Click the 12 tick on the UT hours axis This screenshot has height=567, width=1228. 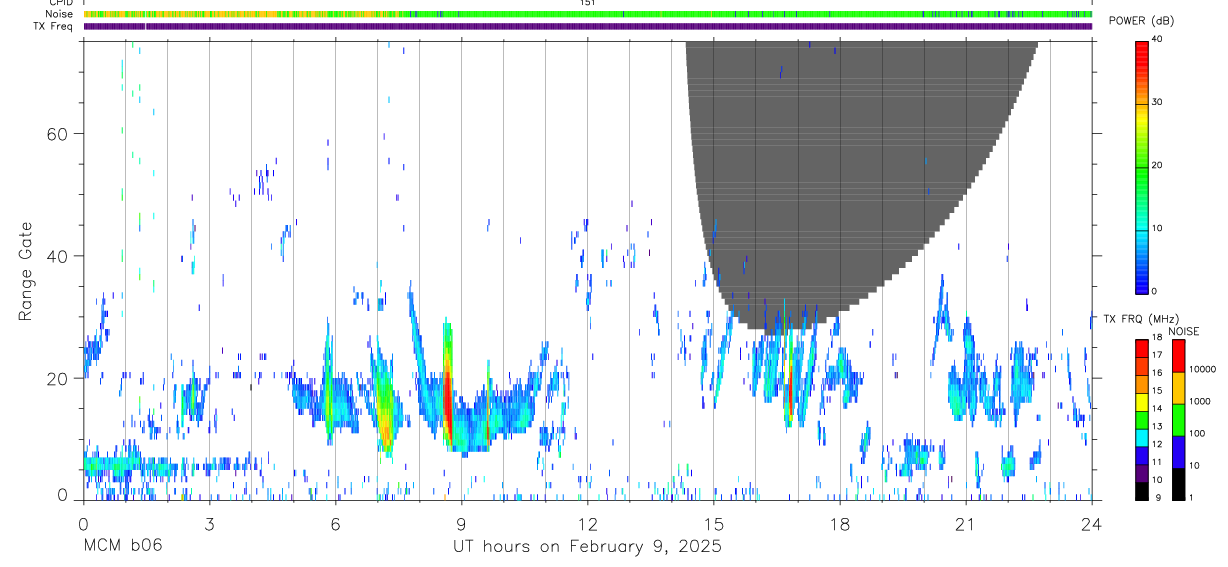587,523
